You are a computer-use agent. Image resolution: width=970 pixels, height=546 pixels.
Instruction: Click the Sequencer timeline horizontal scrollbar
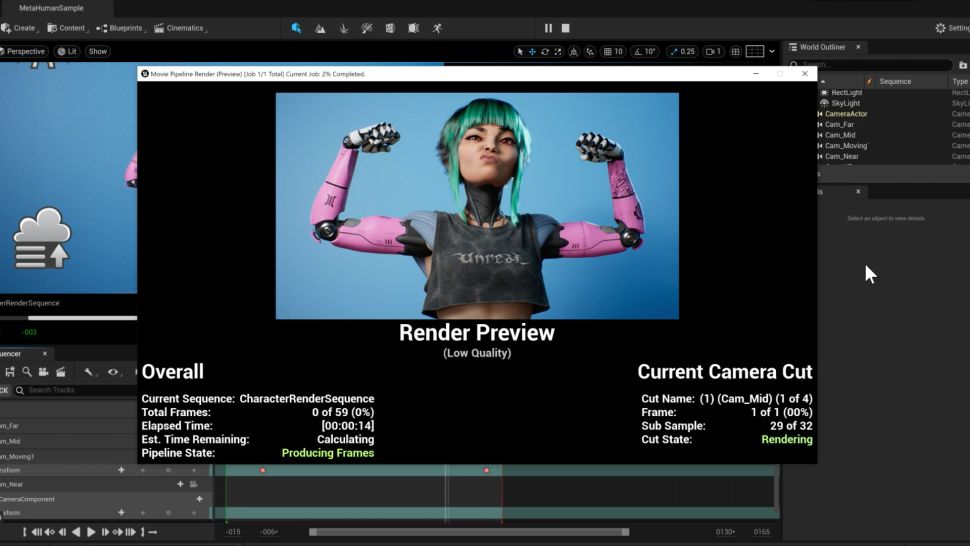[x=468, y=532]
